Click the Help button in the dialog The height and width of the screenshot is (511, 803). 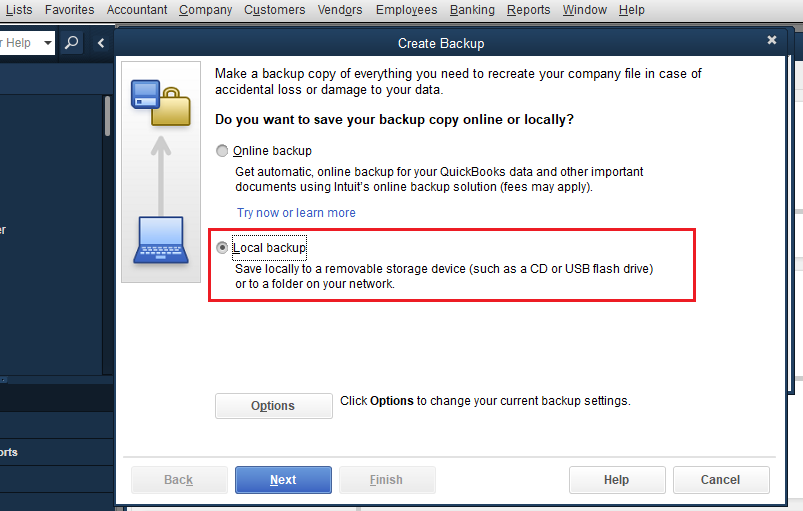pos(617,480)
